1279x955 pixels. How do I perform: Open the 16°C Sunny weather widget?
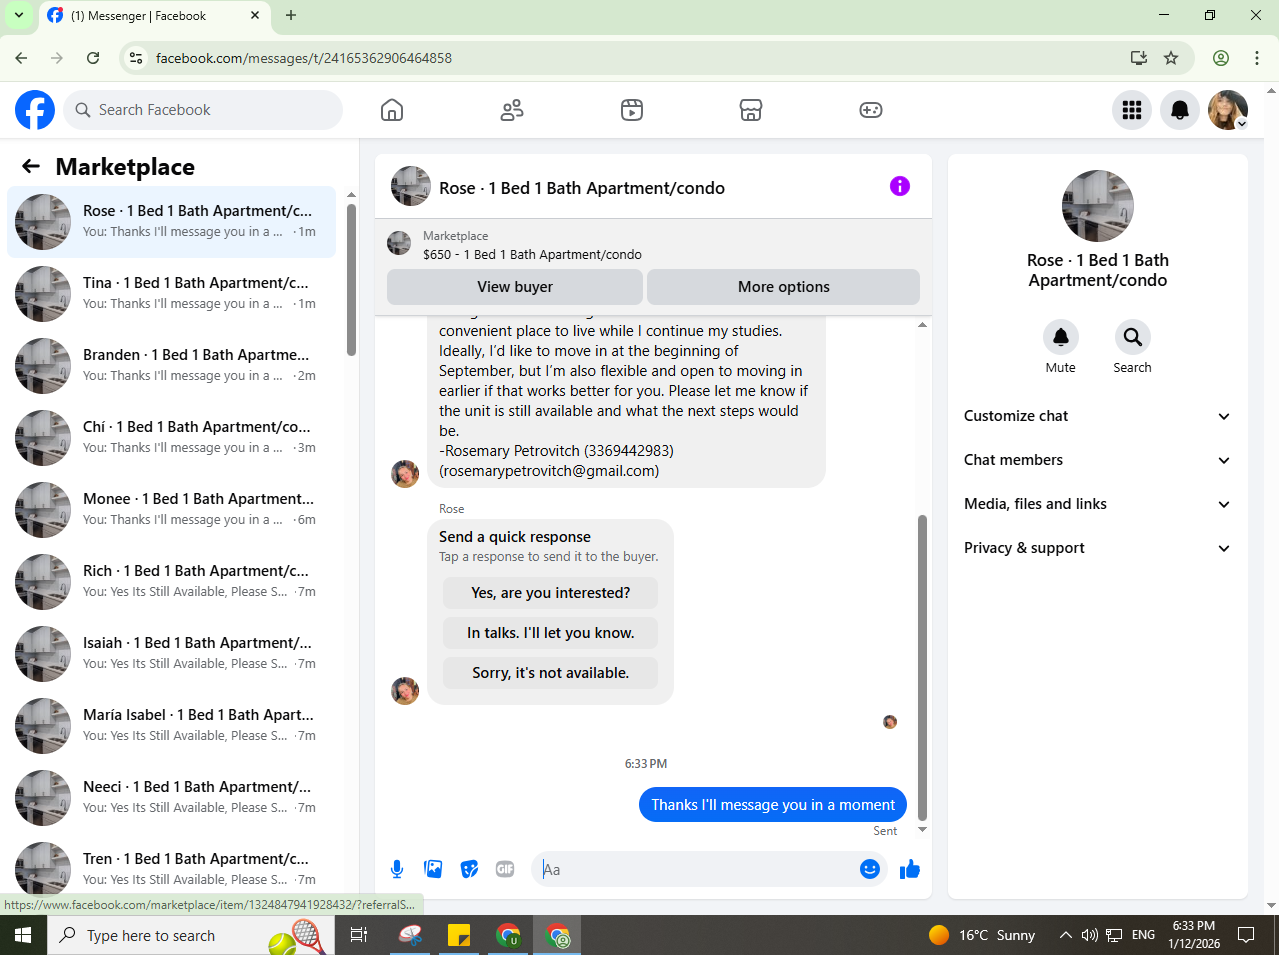point(982,935)
